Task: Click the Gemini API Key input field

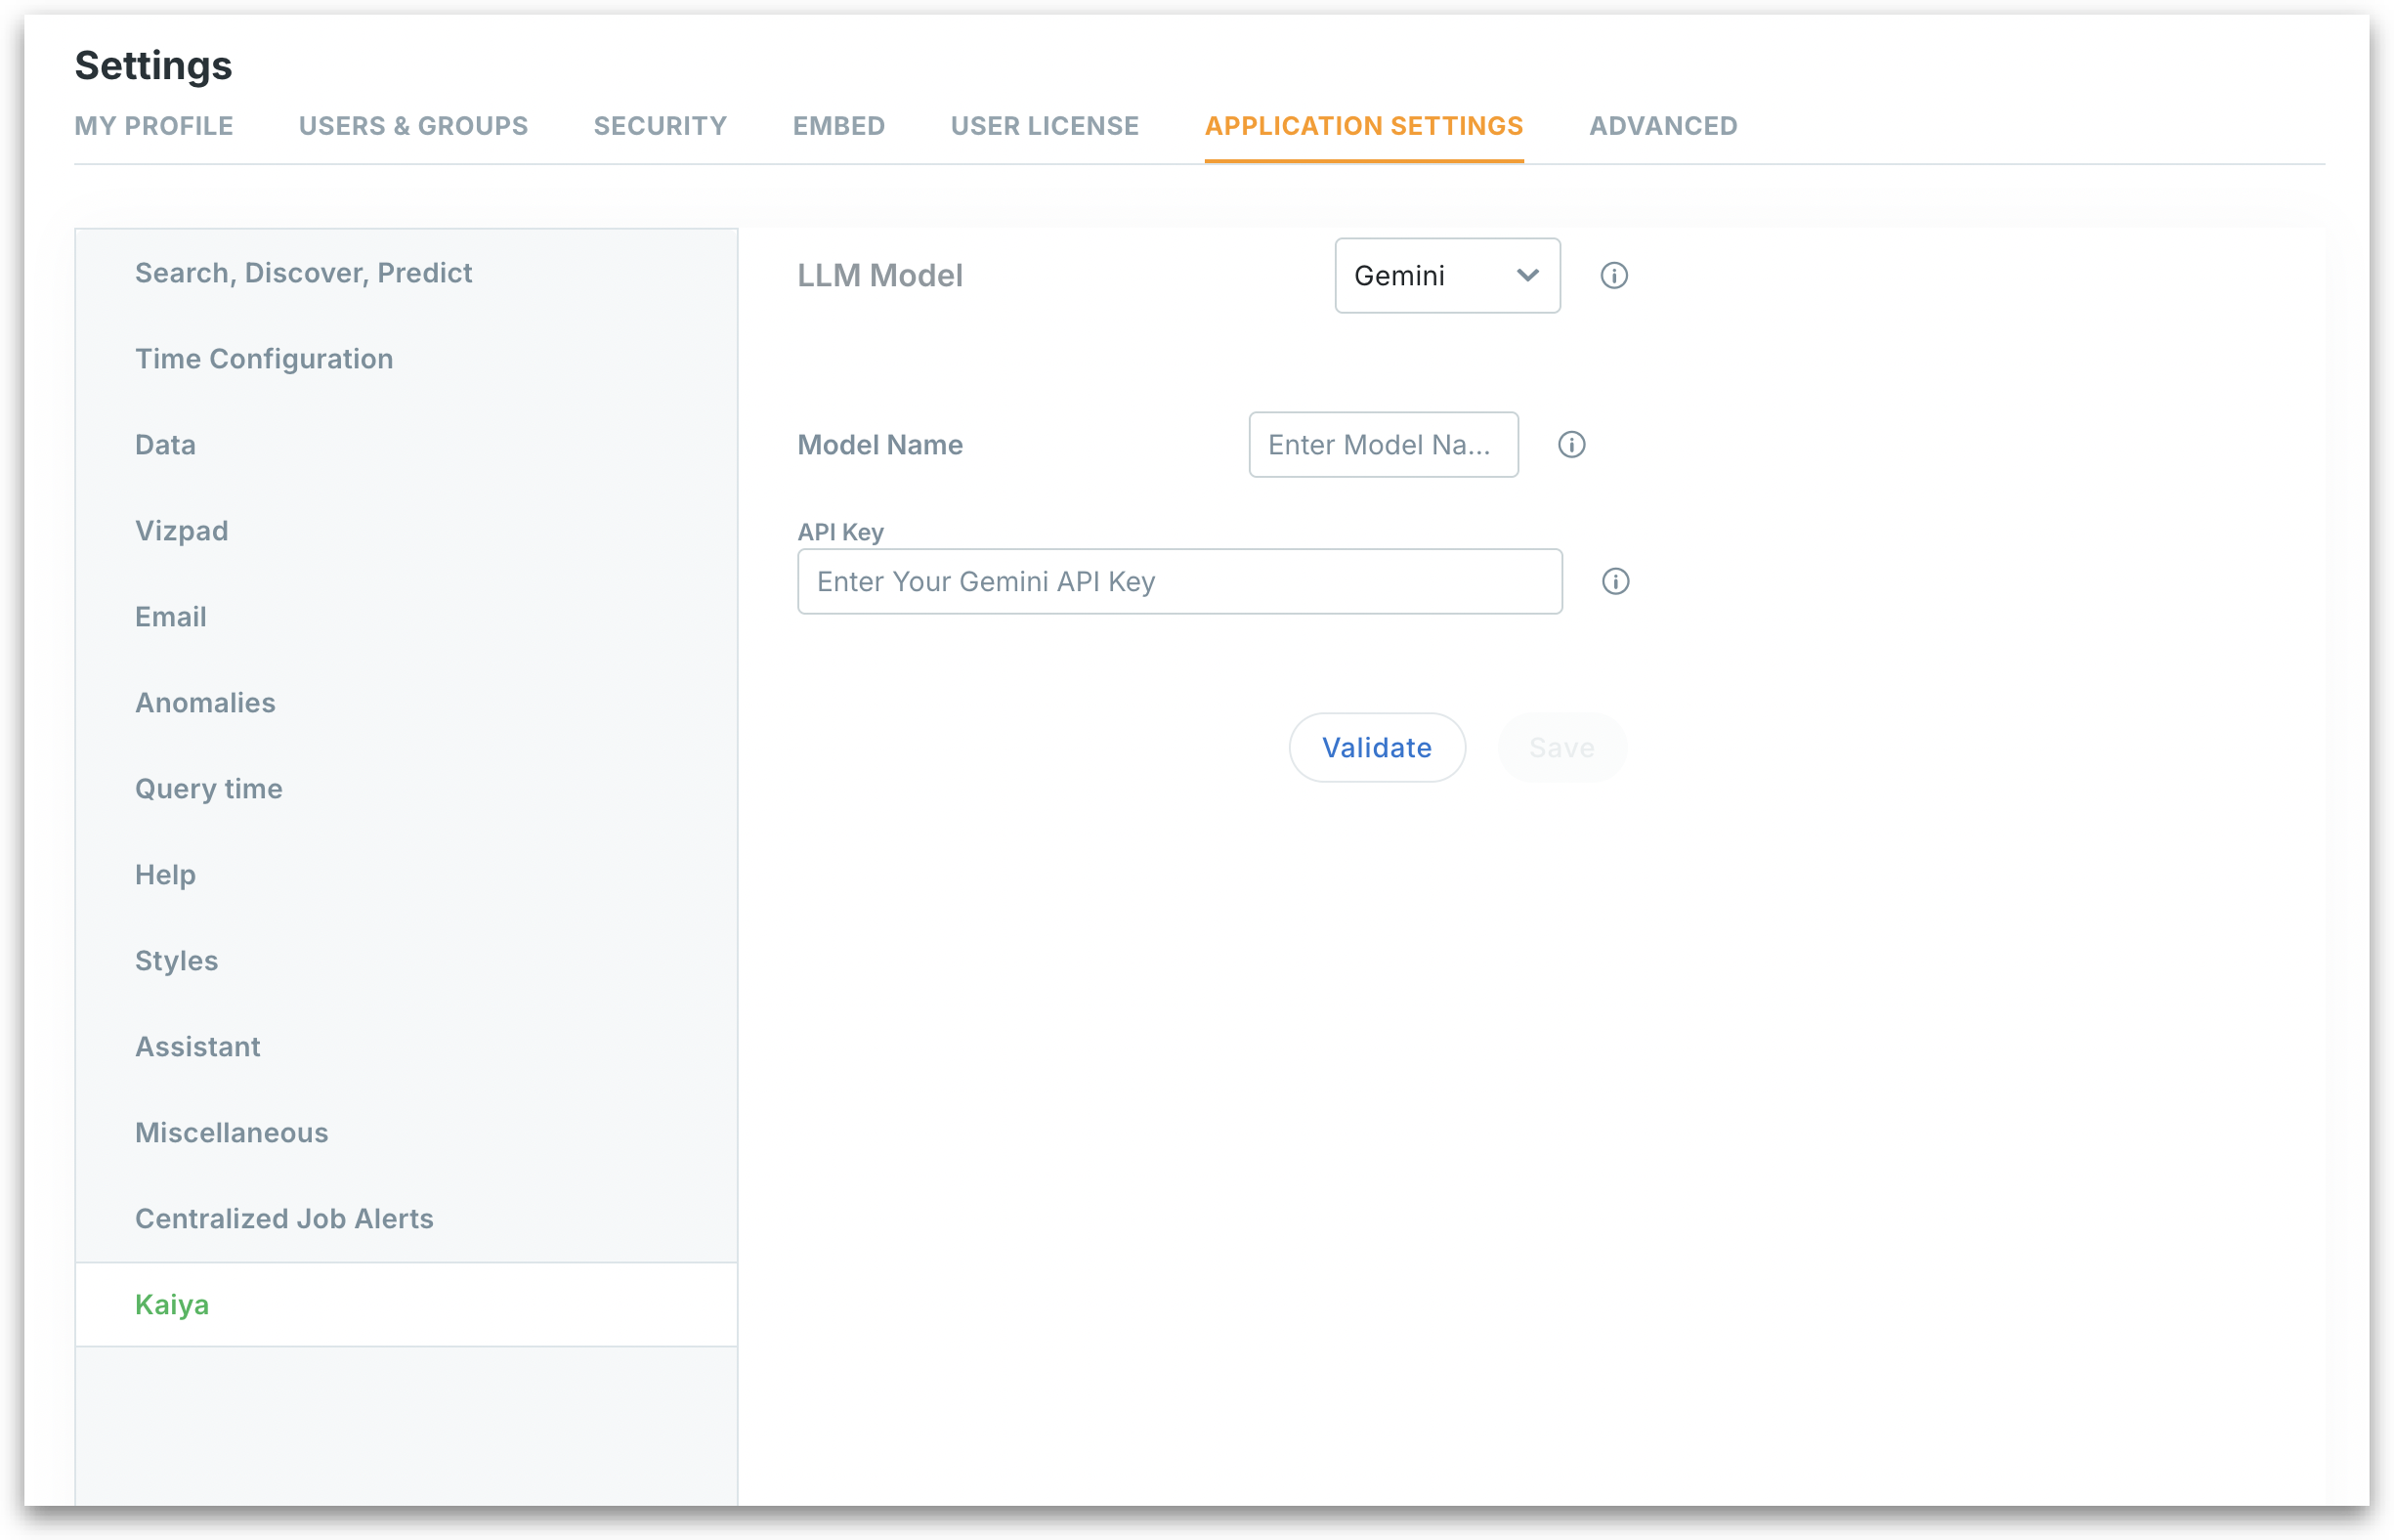Action: click(1178, 581)
